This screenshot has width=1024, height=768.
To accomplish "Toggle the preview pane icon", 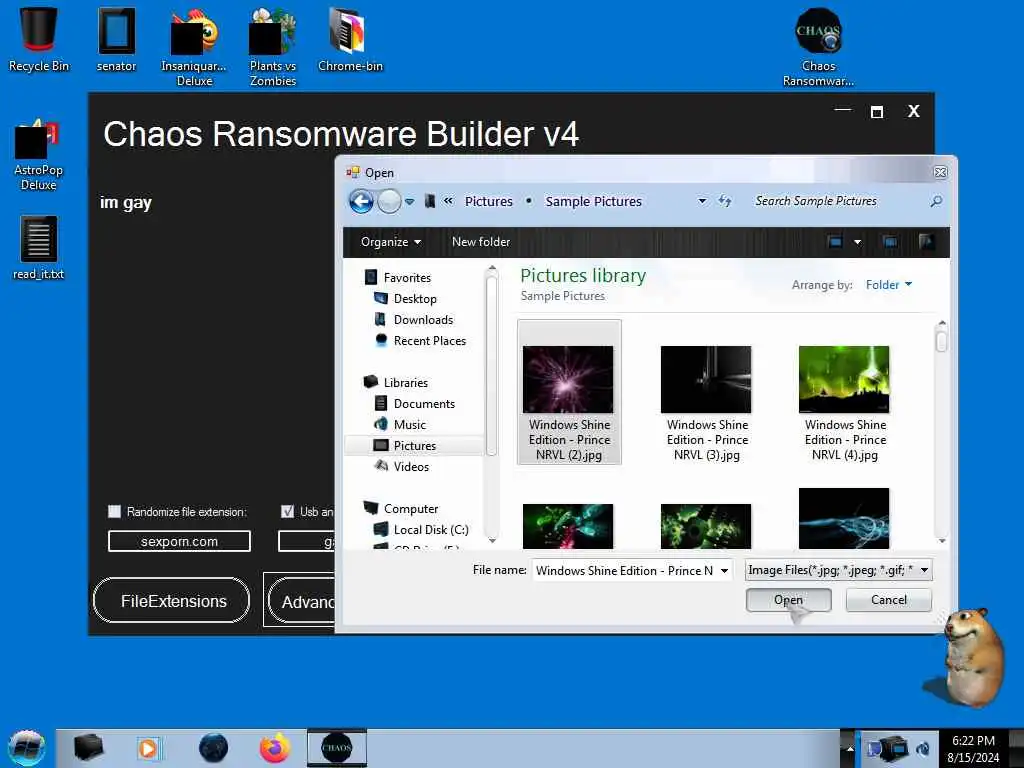I will (889, 242).
